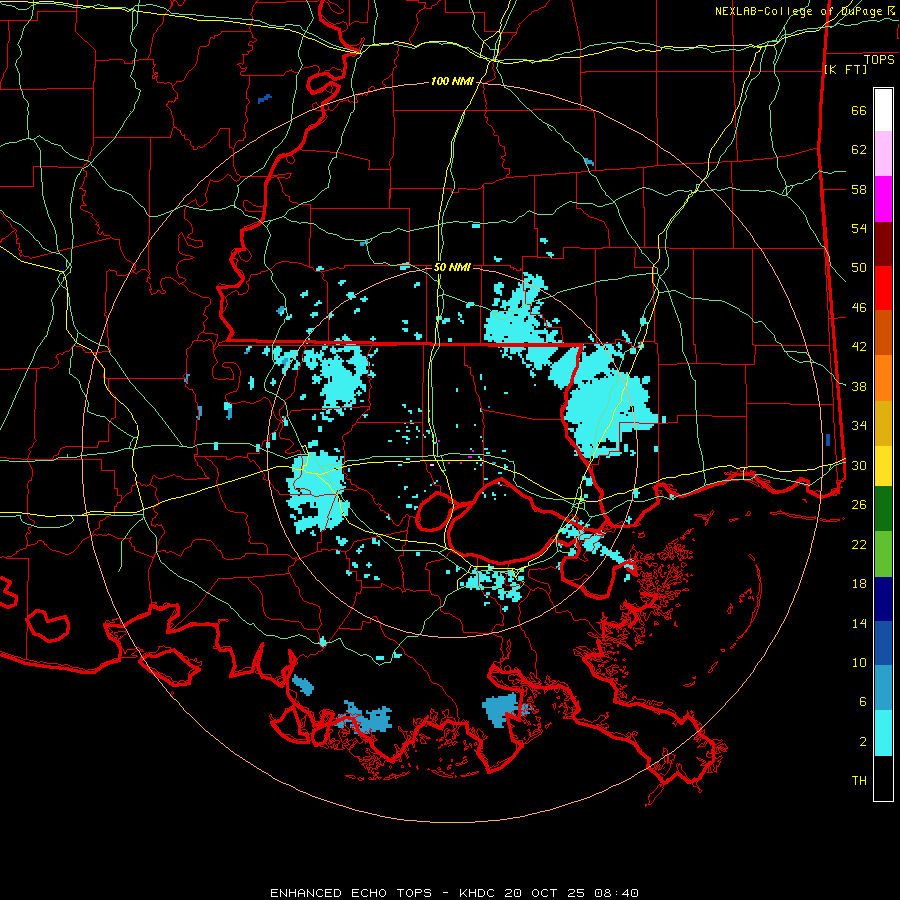Click the light green legend swatch
This screenshot has width=900, height=900.
(x=883, y=554)
